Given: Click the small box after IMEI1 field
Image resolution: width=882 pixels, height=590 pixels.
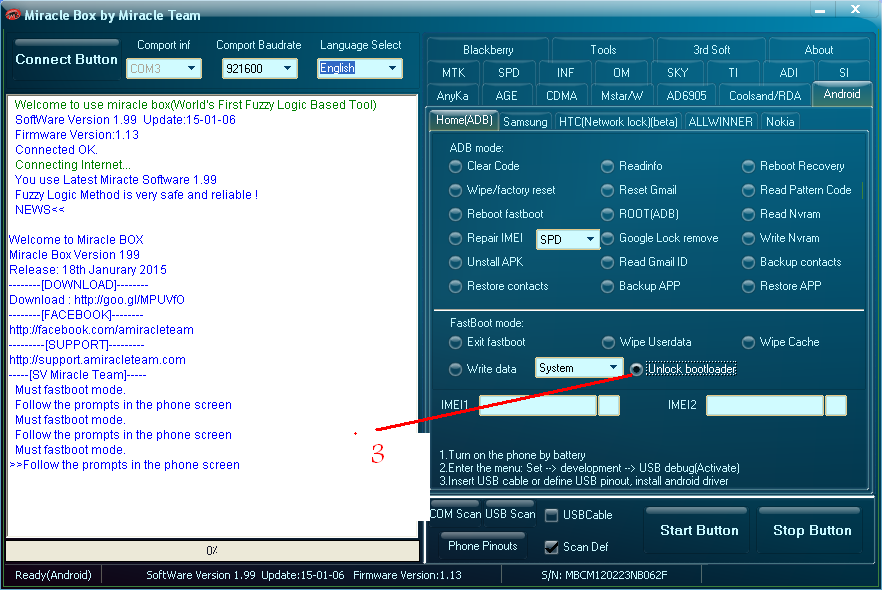Looking at the screenshot, I should click(x=609, y=406).
